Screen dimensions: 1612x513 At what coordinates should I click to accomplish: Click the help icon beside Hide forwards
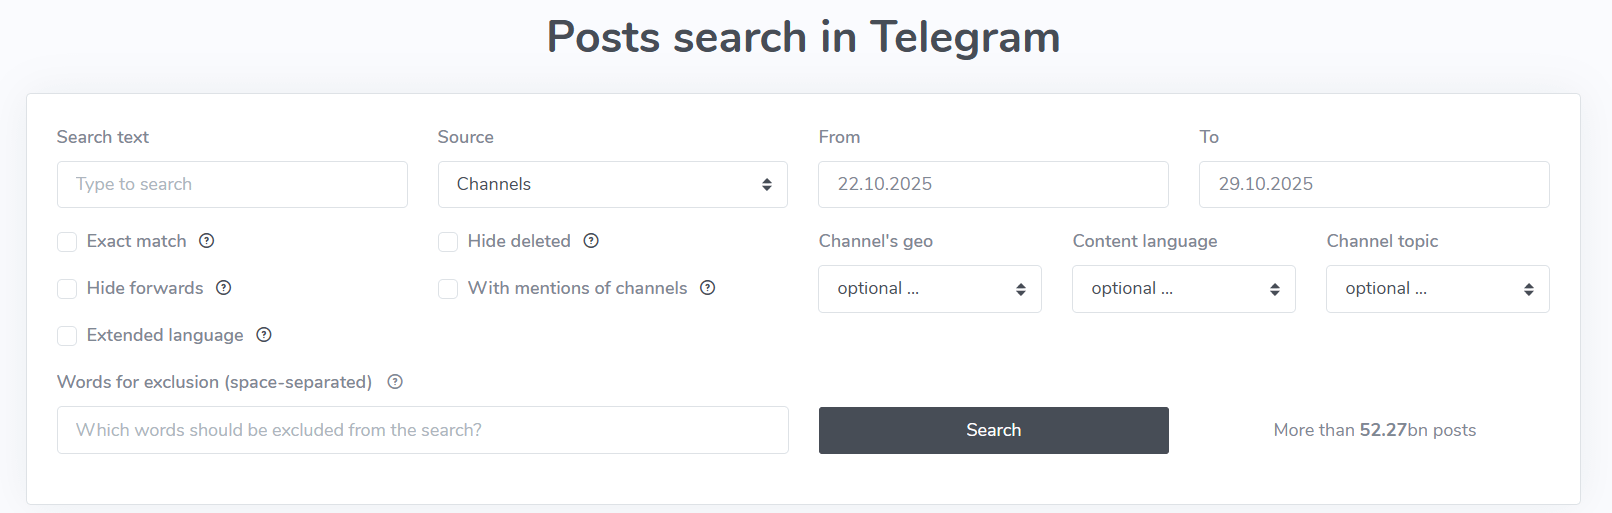tap(224, 288)
